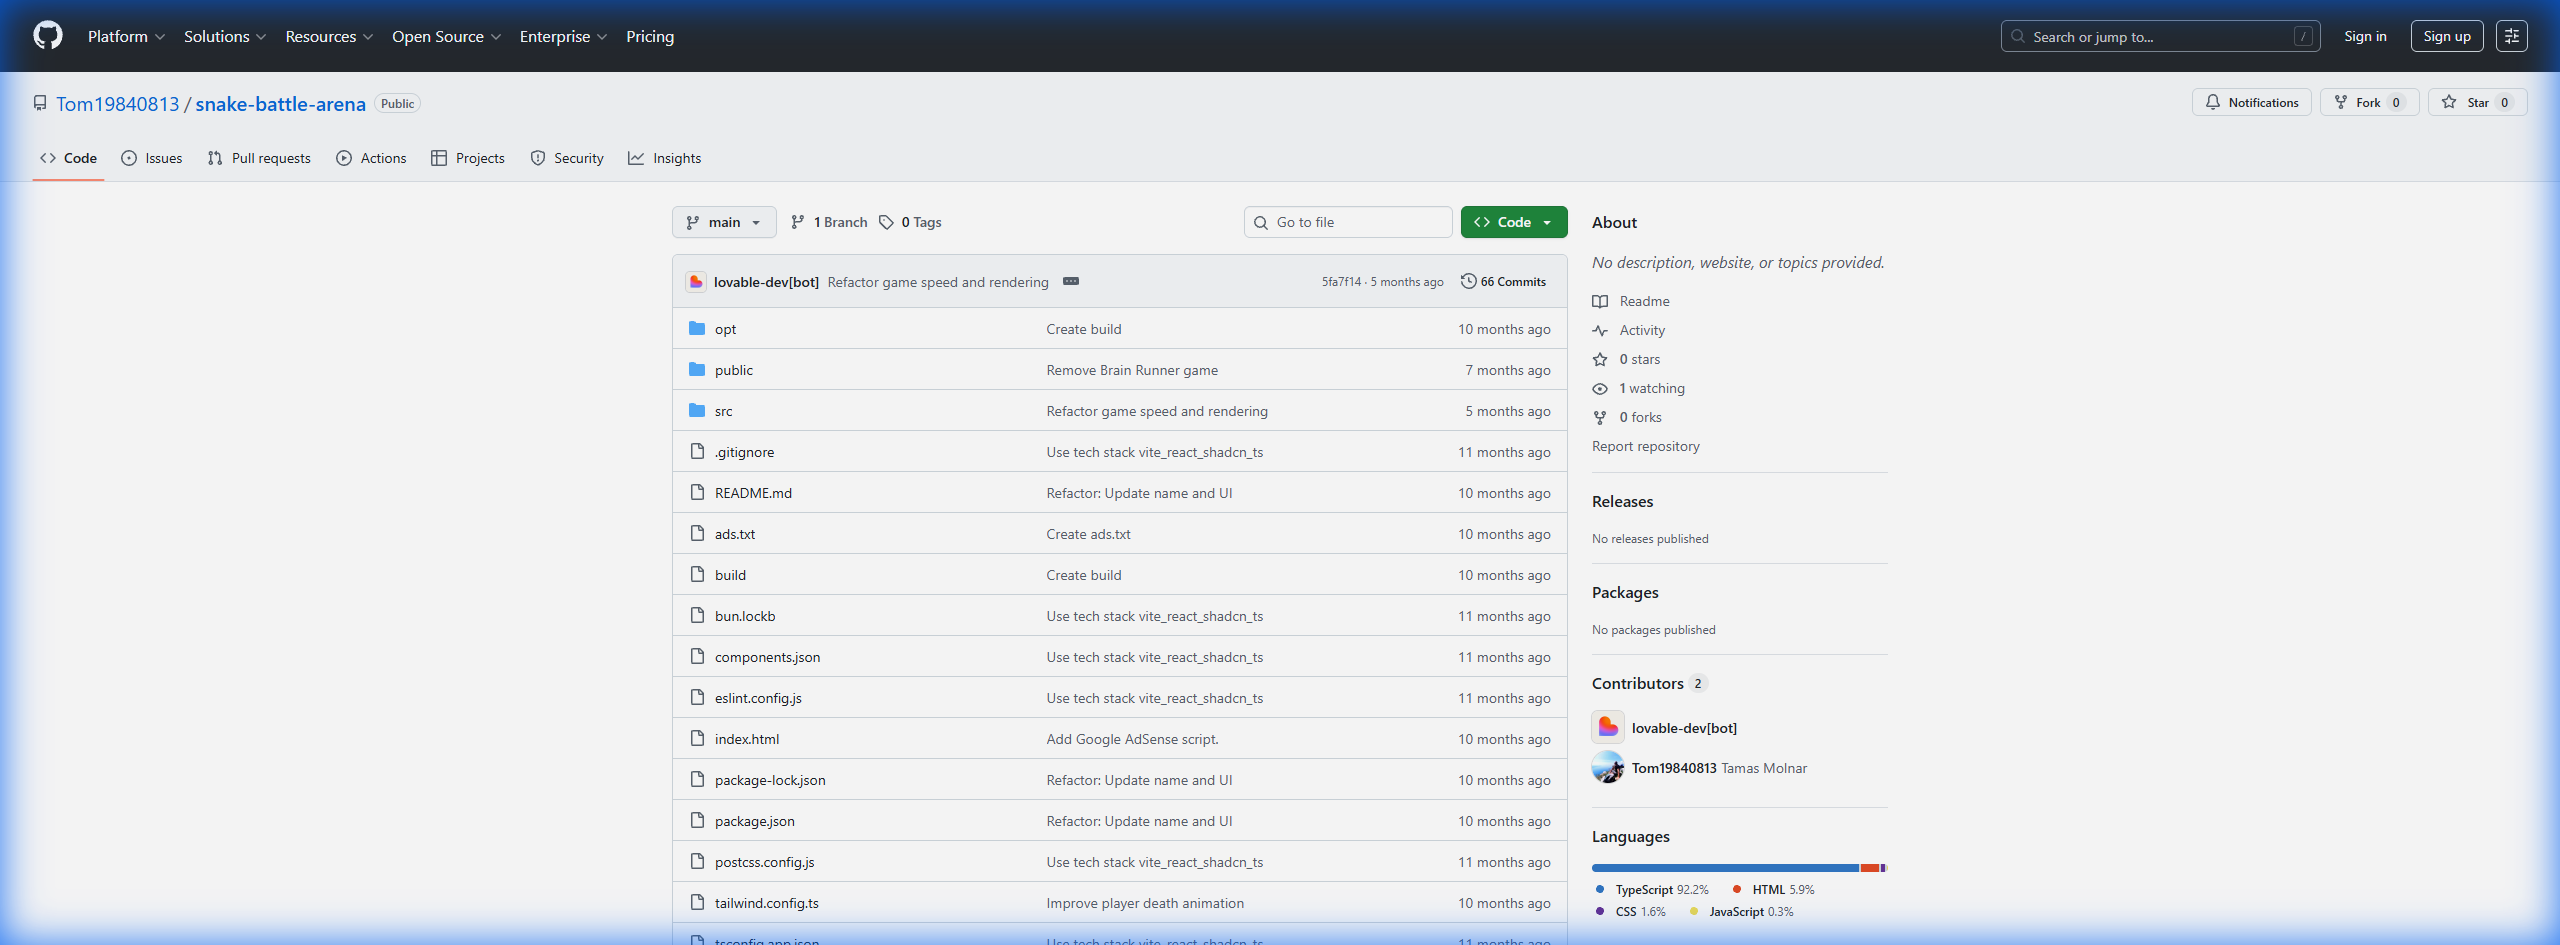Open the snake-battle-arena repository link
2560x945 pixels.
coord(281,104)
